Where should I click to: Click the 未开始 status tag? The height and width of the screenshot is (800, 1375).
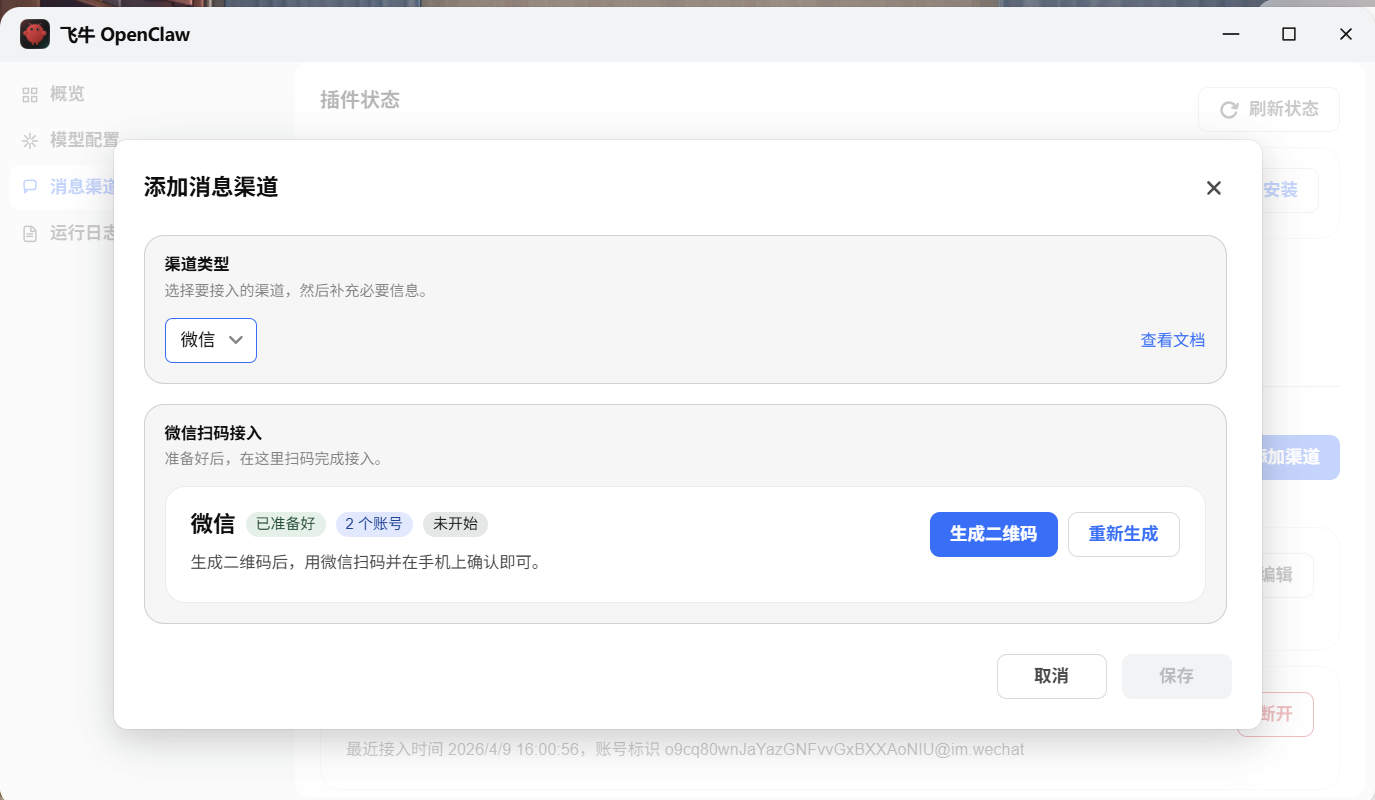455,524
